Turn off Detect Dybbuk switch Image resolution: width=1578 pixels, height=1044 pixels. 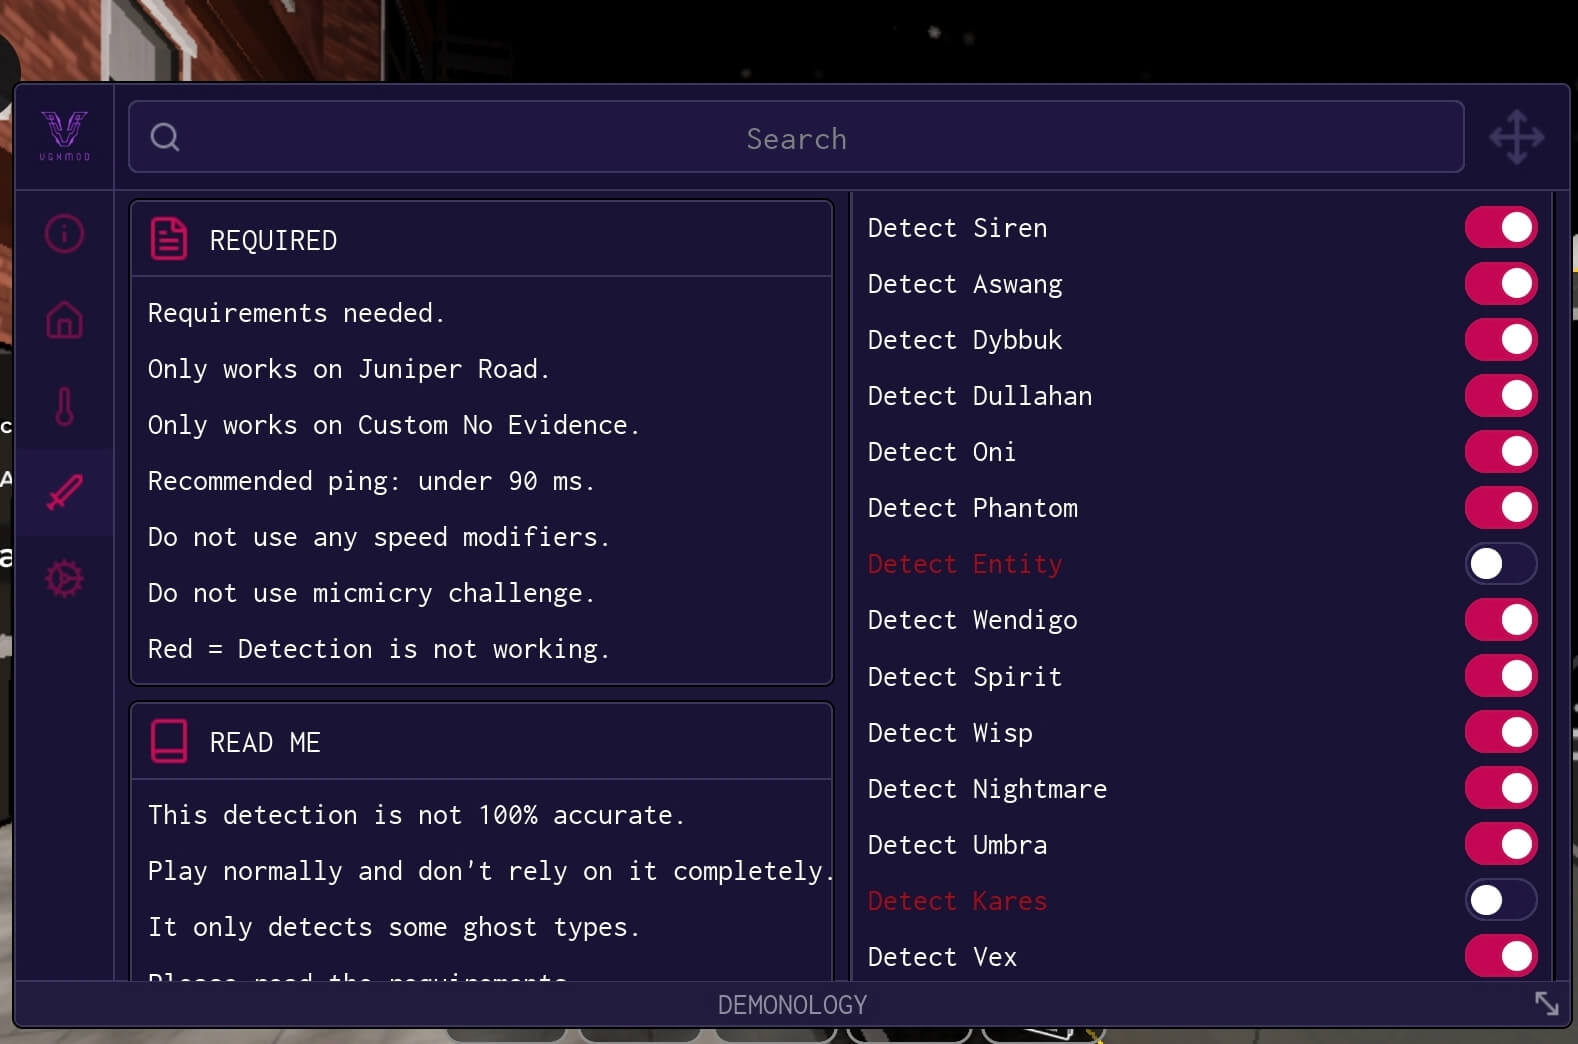pyautogui.click(x=1501, y=339)
